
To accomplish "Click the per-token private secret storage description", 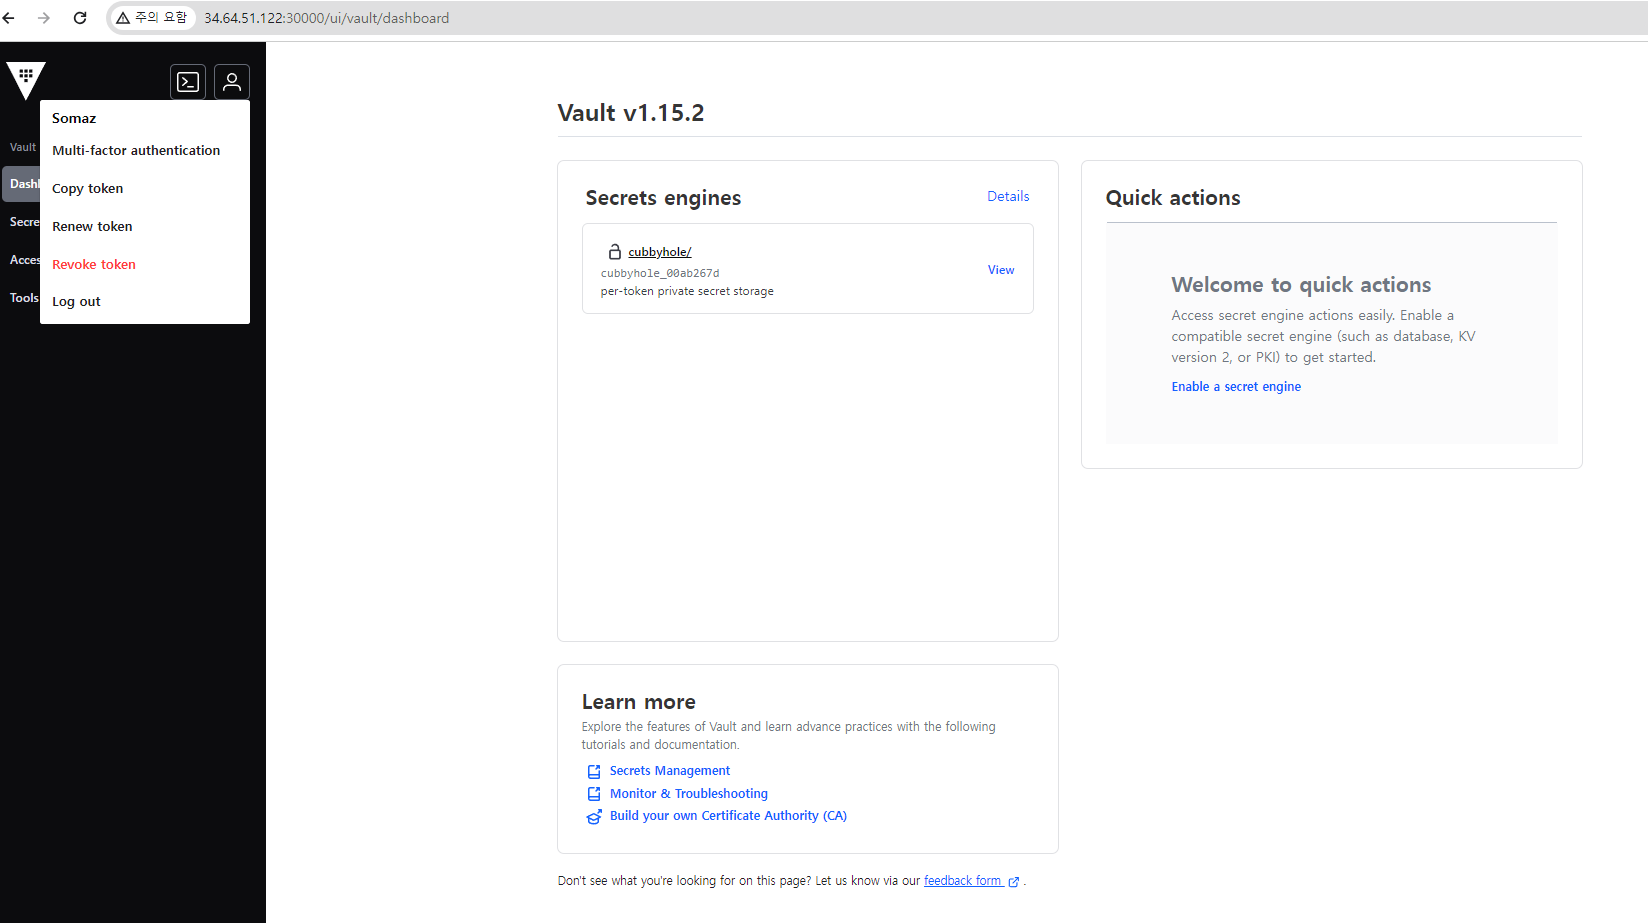I will pyautogui.click(x=687, y=292).
